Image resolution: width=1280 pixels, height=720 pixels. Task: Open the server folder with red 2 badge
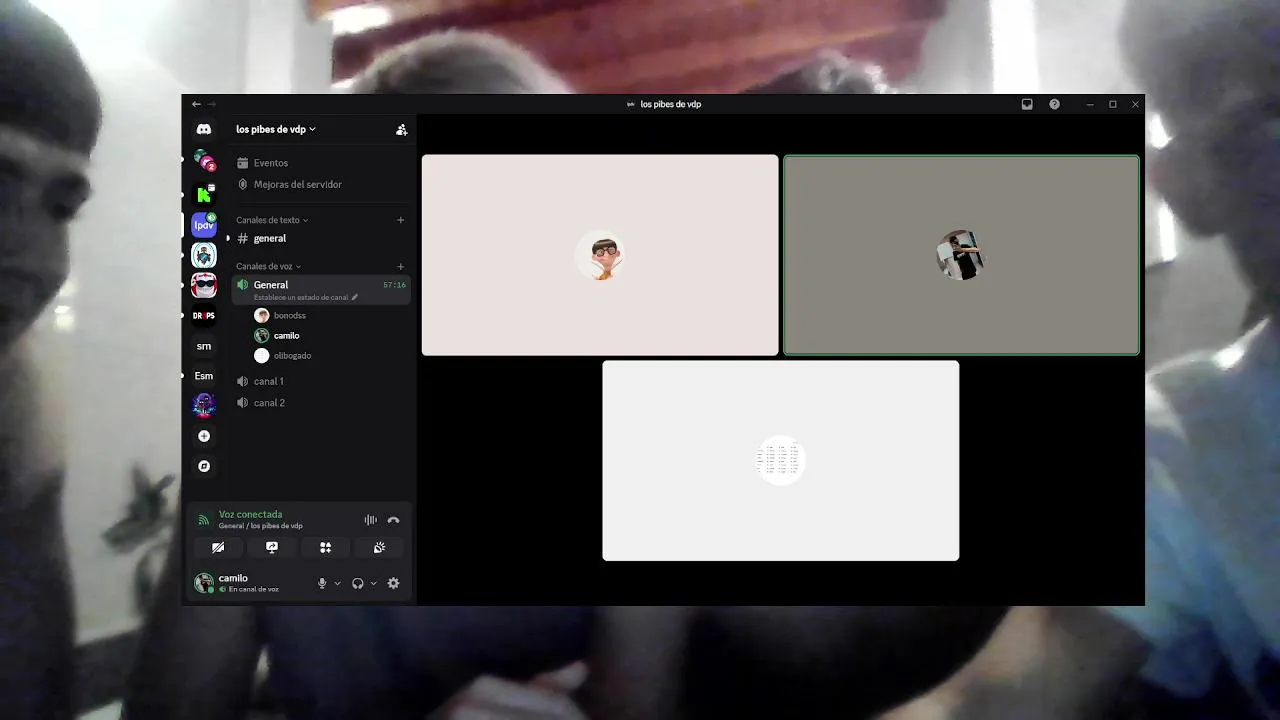click(x=204, y=160)
